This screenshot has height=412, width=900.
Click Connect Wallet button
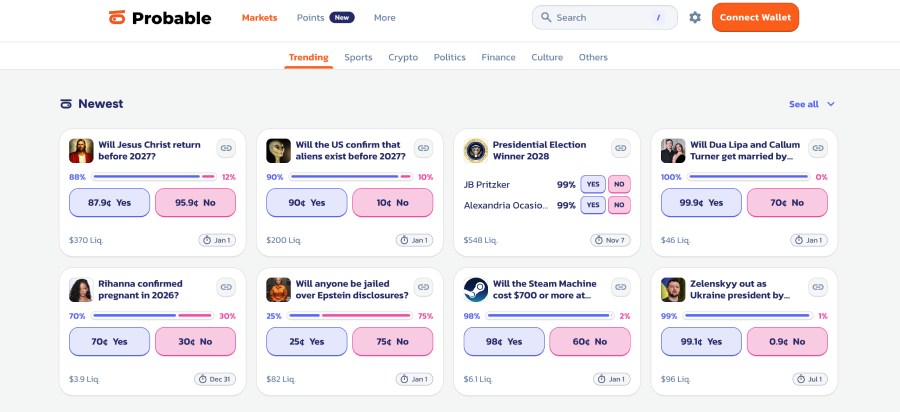click(x=755, y=17)
